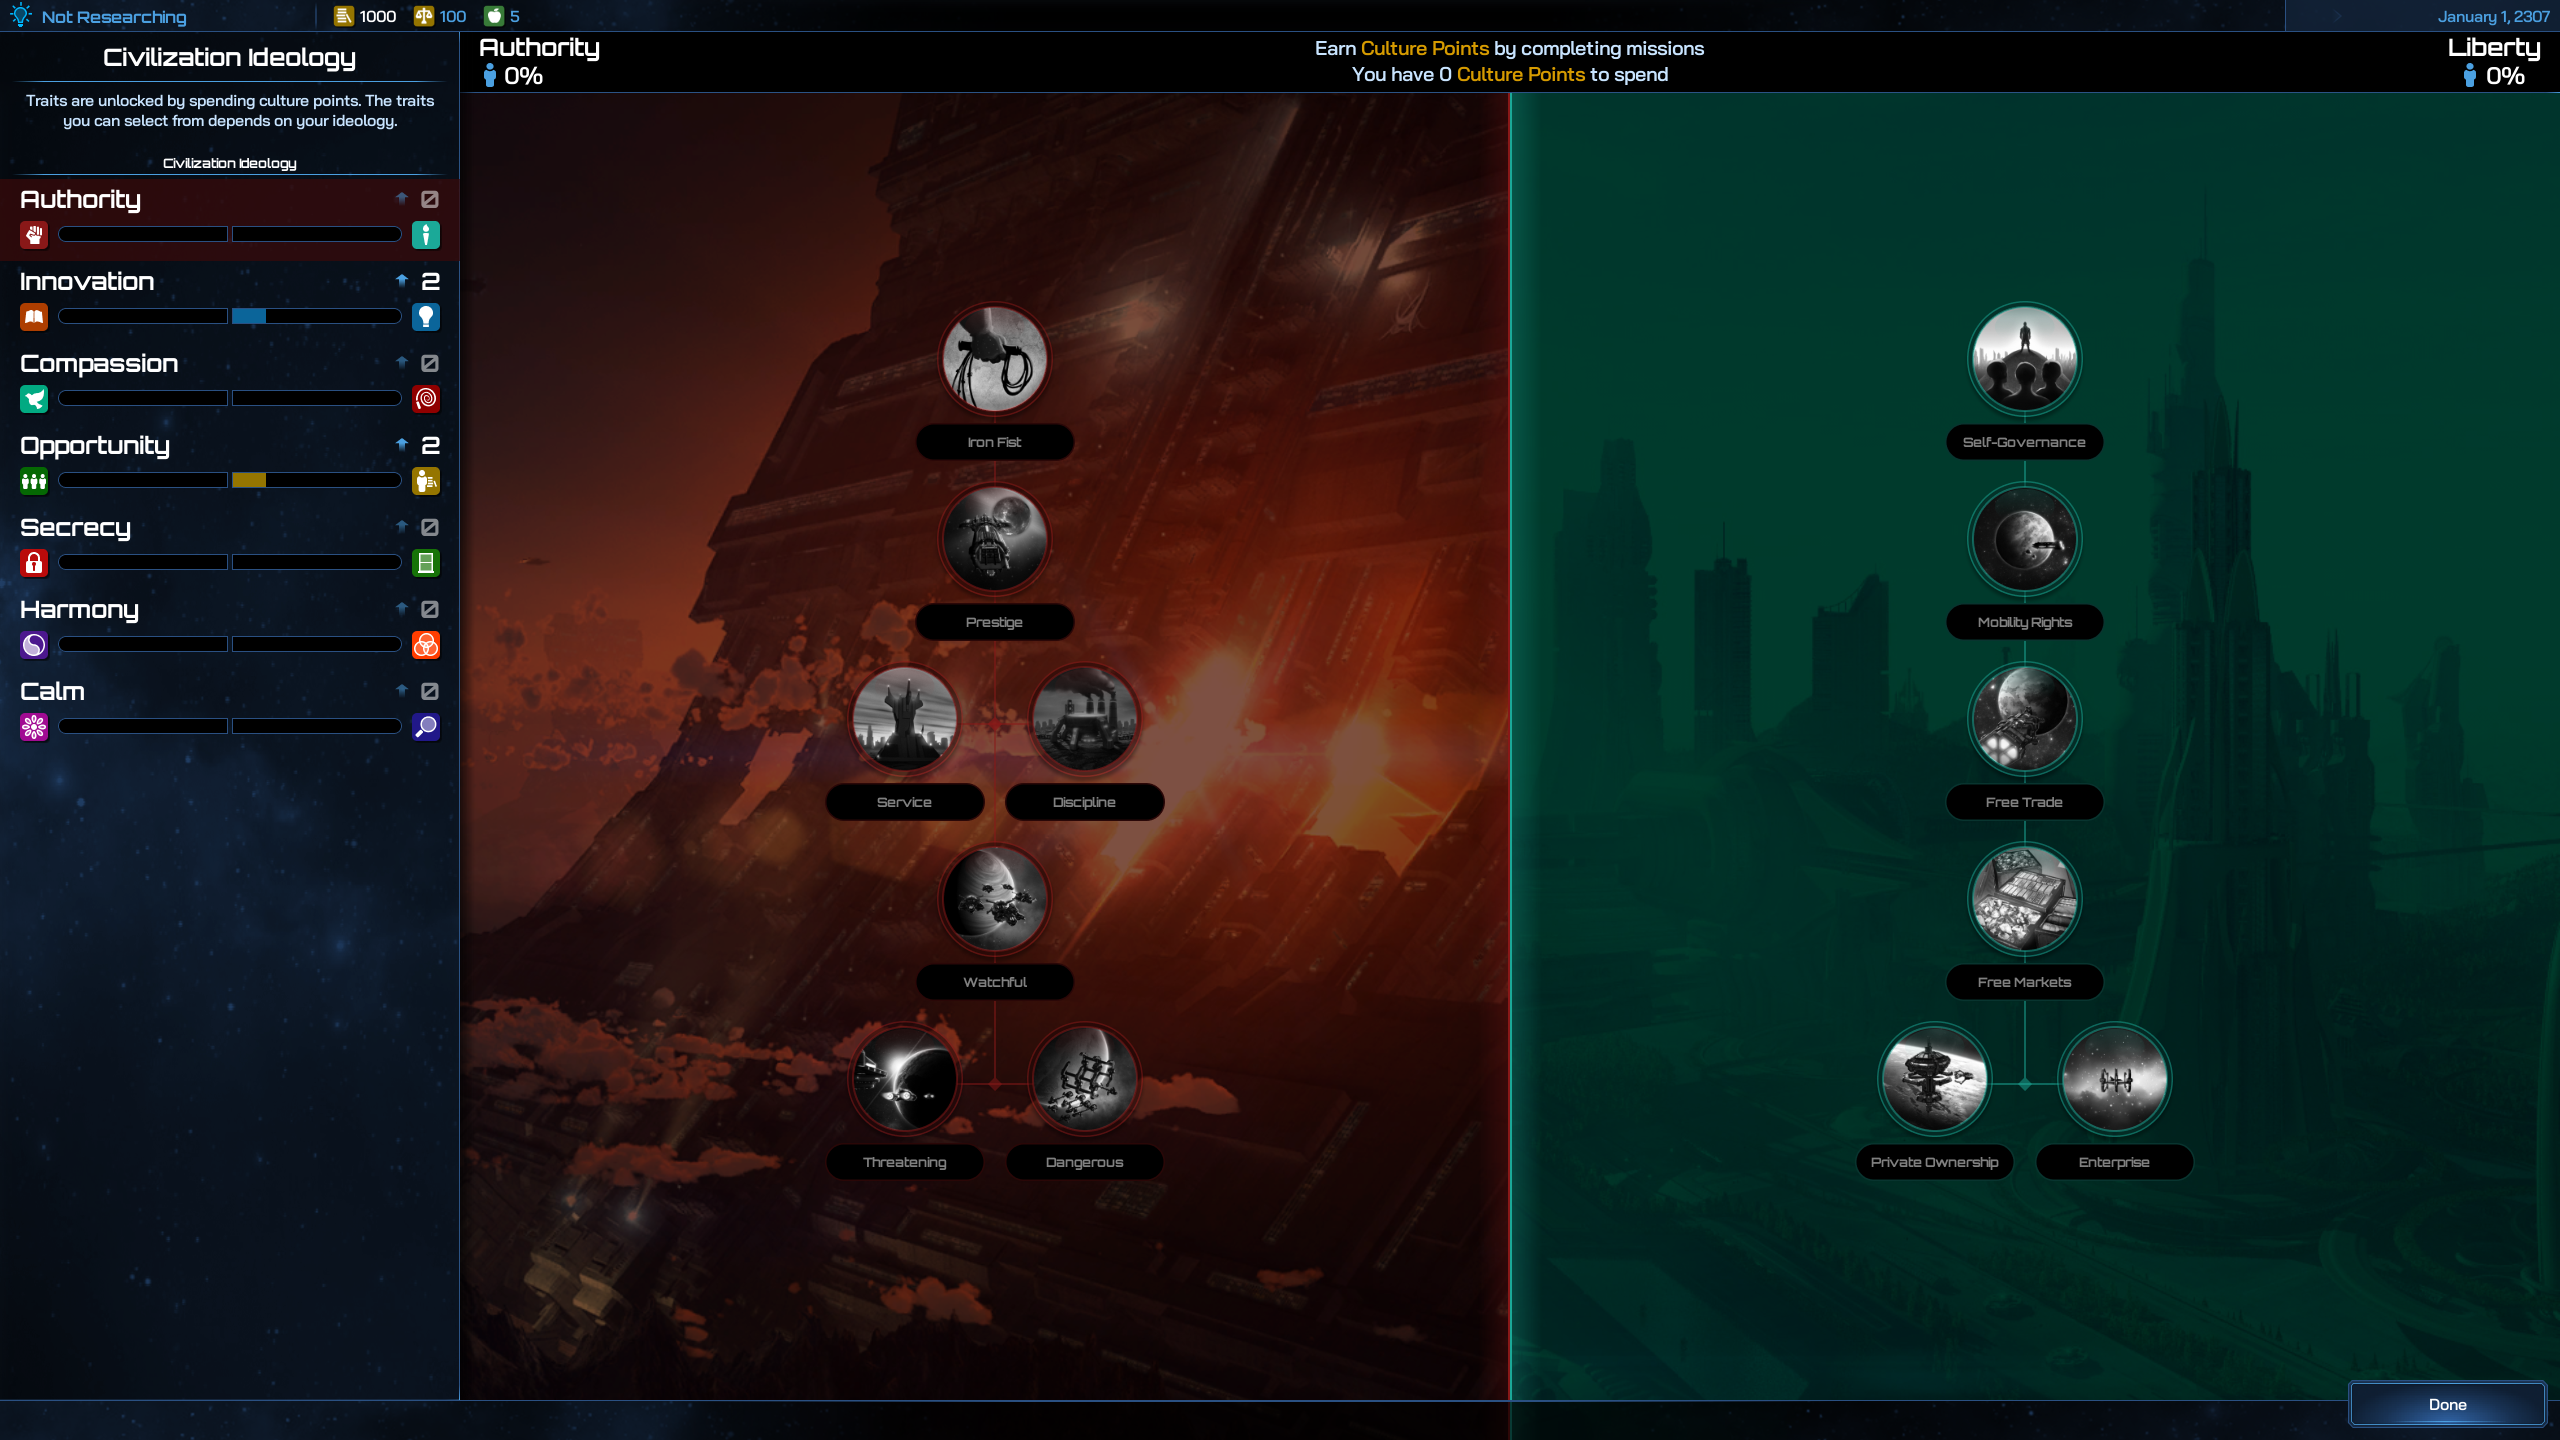Viewport: 2560px width, 1440px height.
Task: Click the Innovation level up arrow
Action: pyautogui.click(x=402, y=280)
